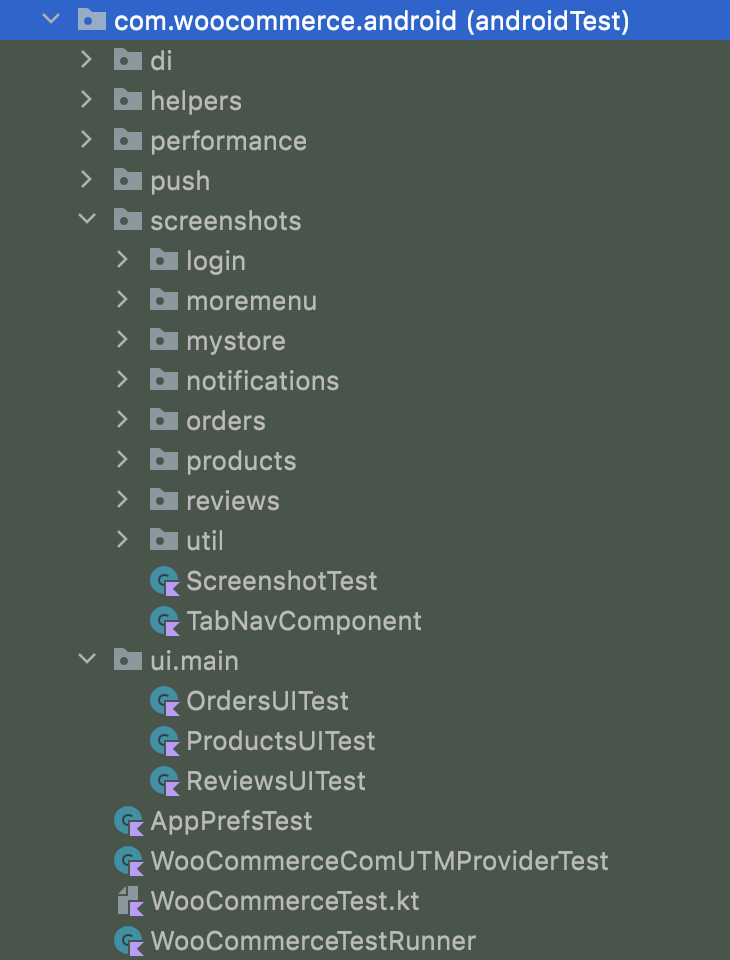
Task: Click the OrdersUITest Kotlin class icon
Action: point(165,701)
